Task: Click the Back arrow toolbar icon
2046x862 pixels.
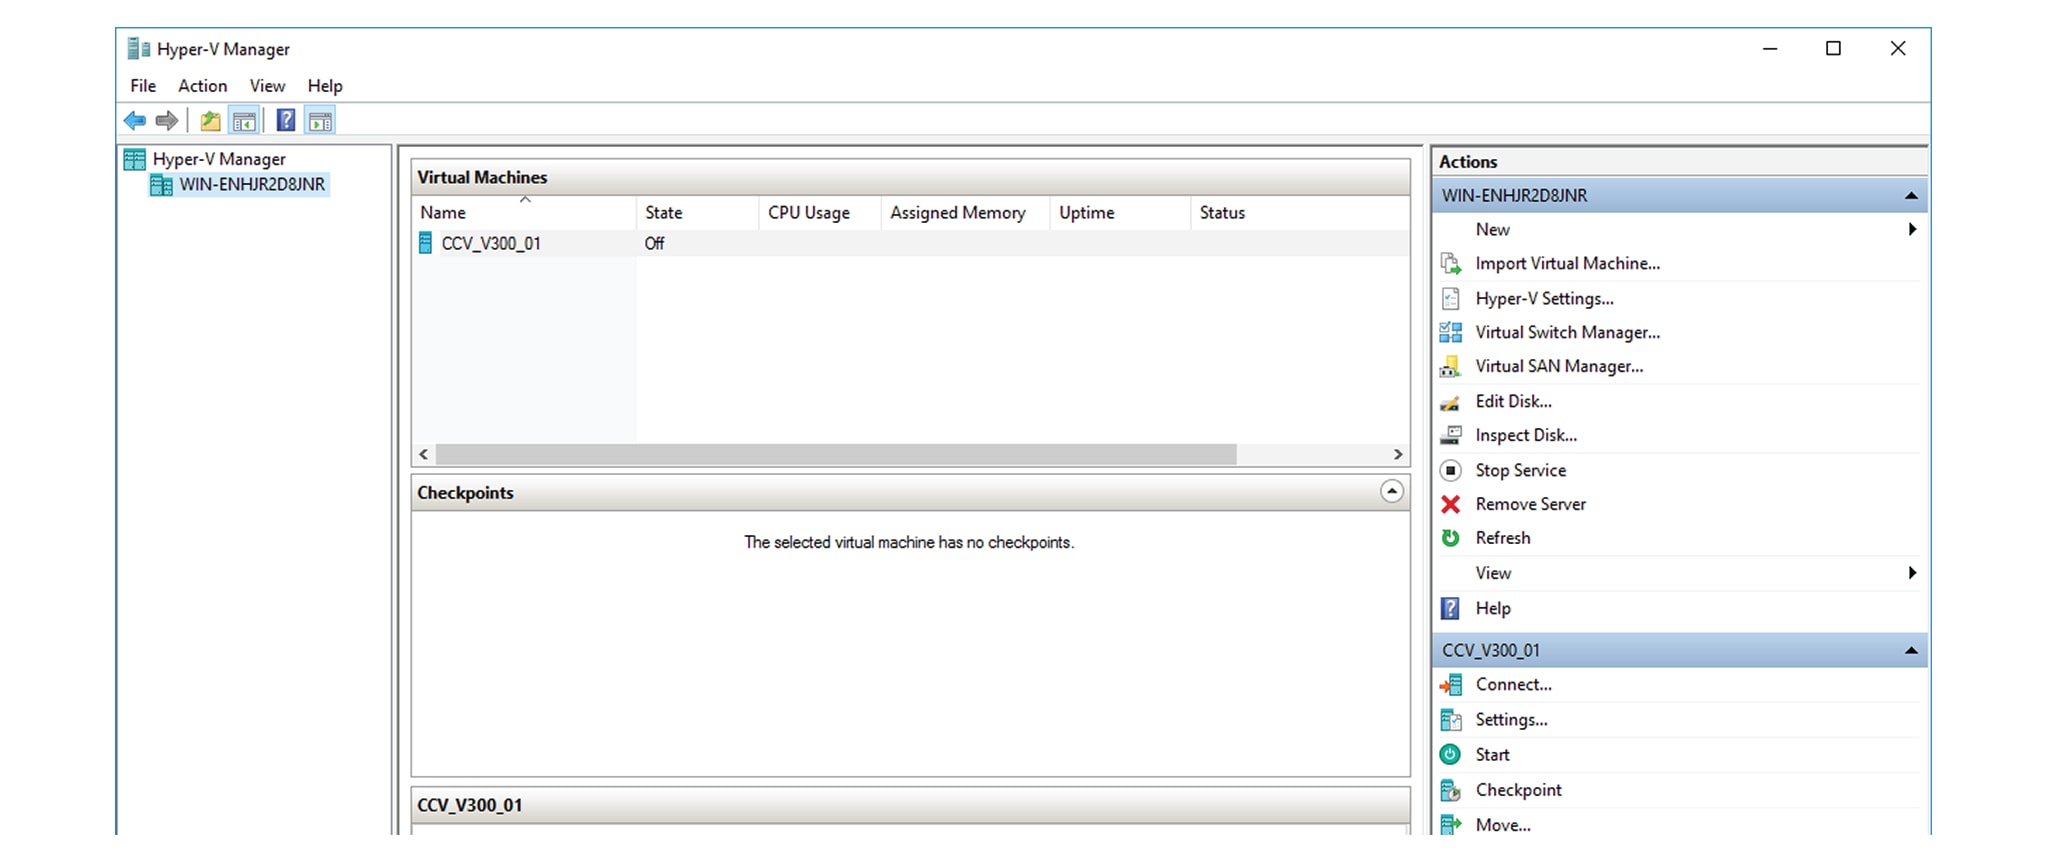Action: point(135,121)
